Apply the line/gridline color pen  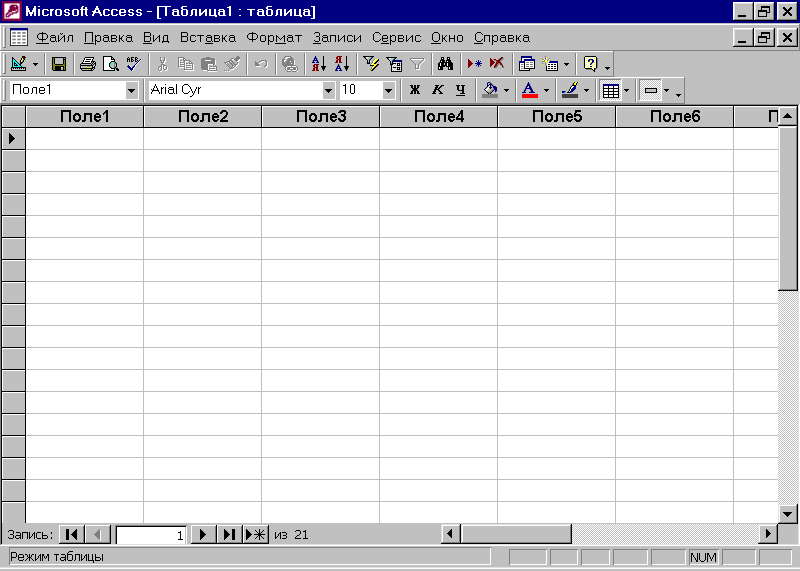coord(570,90)
